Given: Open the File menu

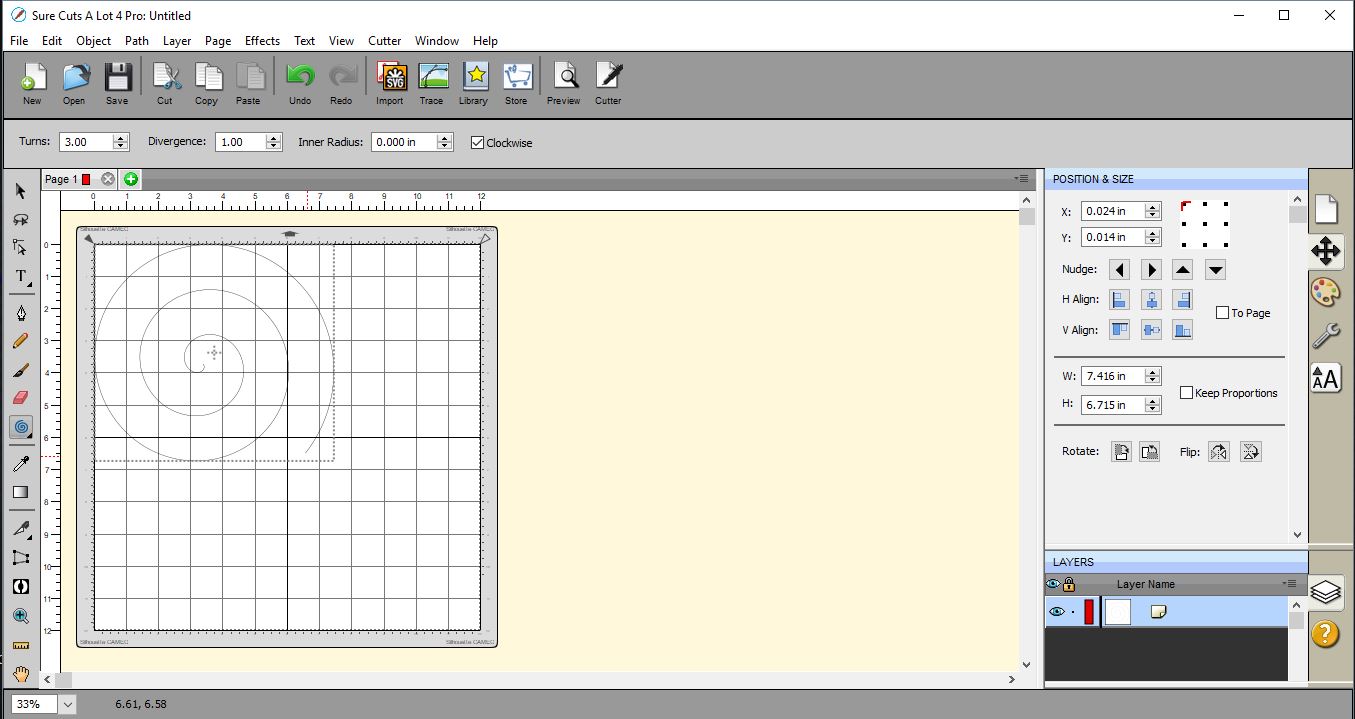Looking at the screenshot, I should pyautogui.click(x=19, y=41).
